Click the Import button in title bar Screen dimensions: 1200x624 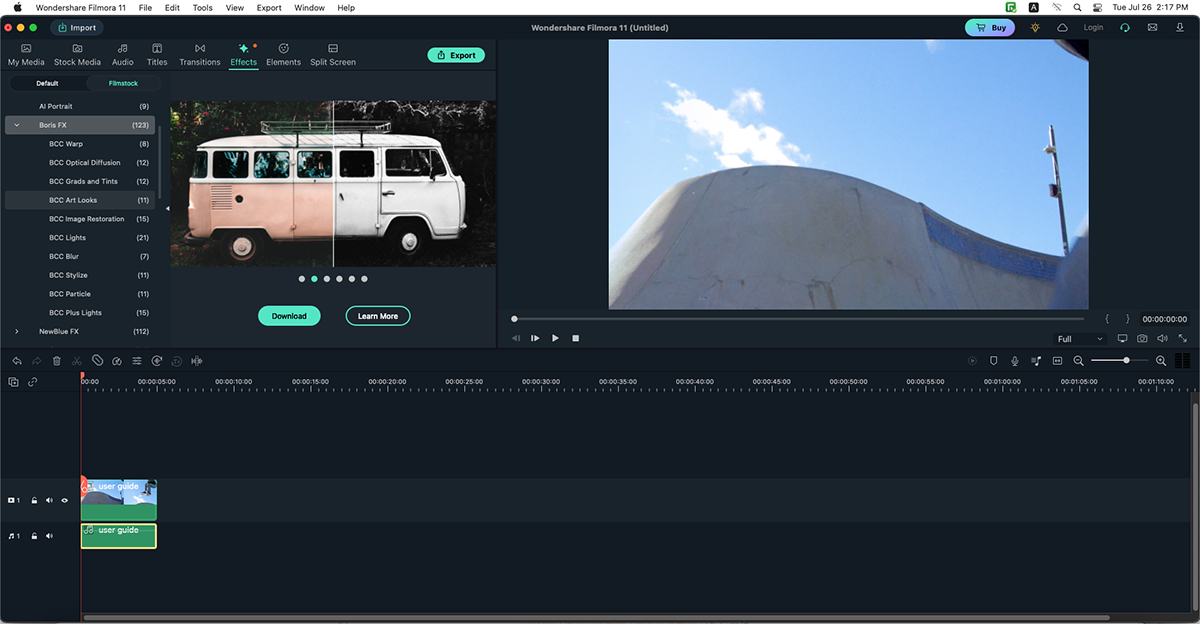[x=77, y=27]
